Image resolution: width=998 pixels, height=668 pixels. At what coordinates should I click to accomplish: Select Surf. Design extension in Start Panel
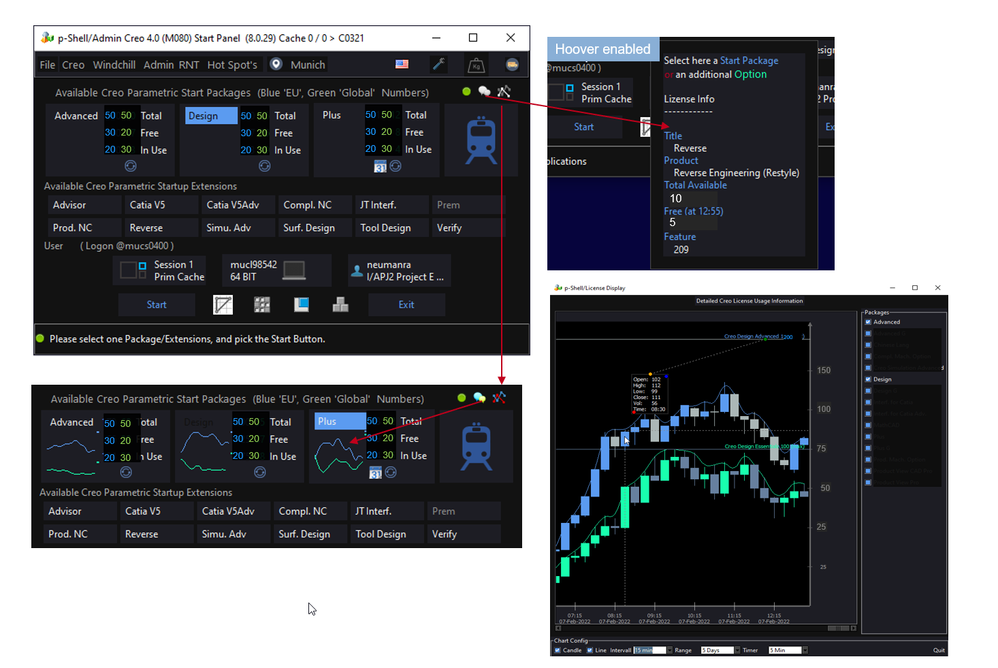tap(314, 228)
